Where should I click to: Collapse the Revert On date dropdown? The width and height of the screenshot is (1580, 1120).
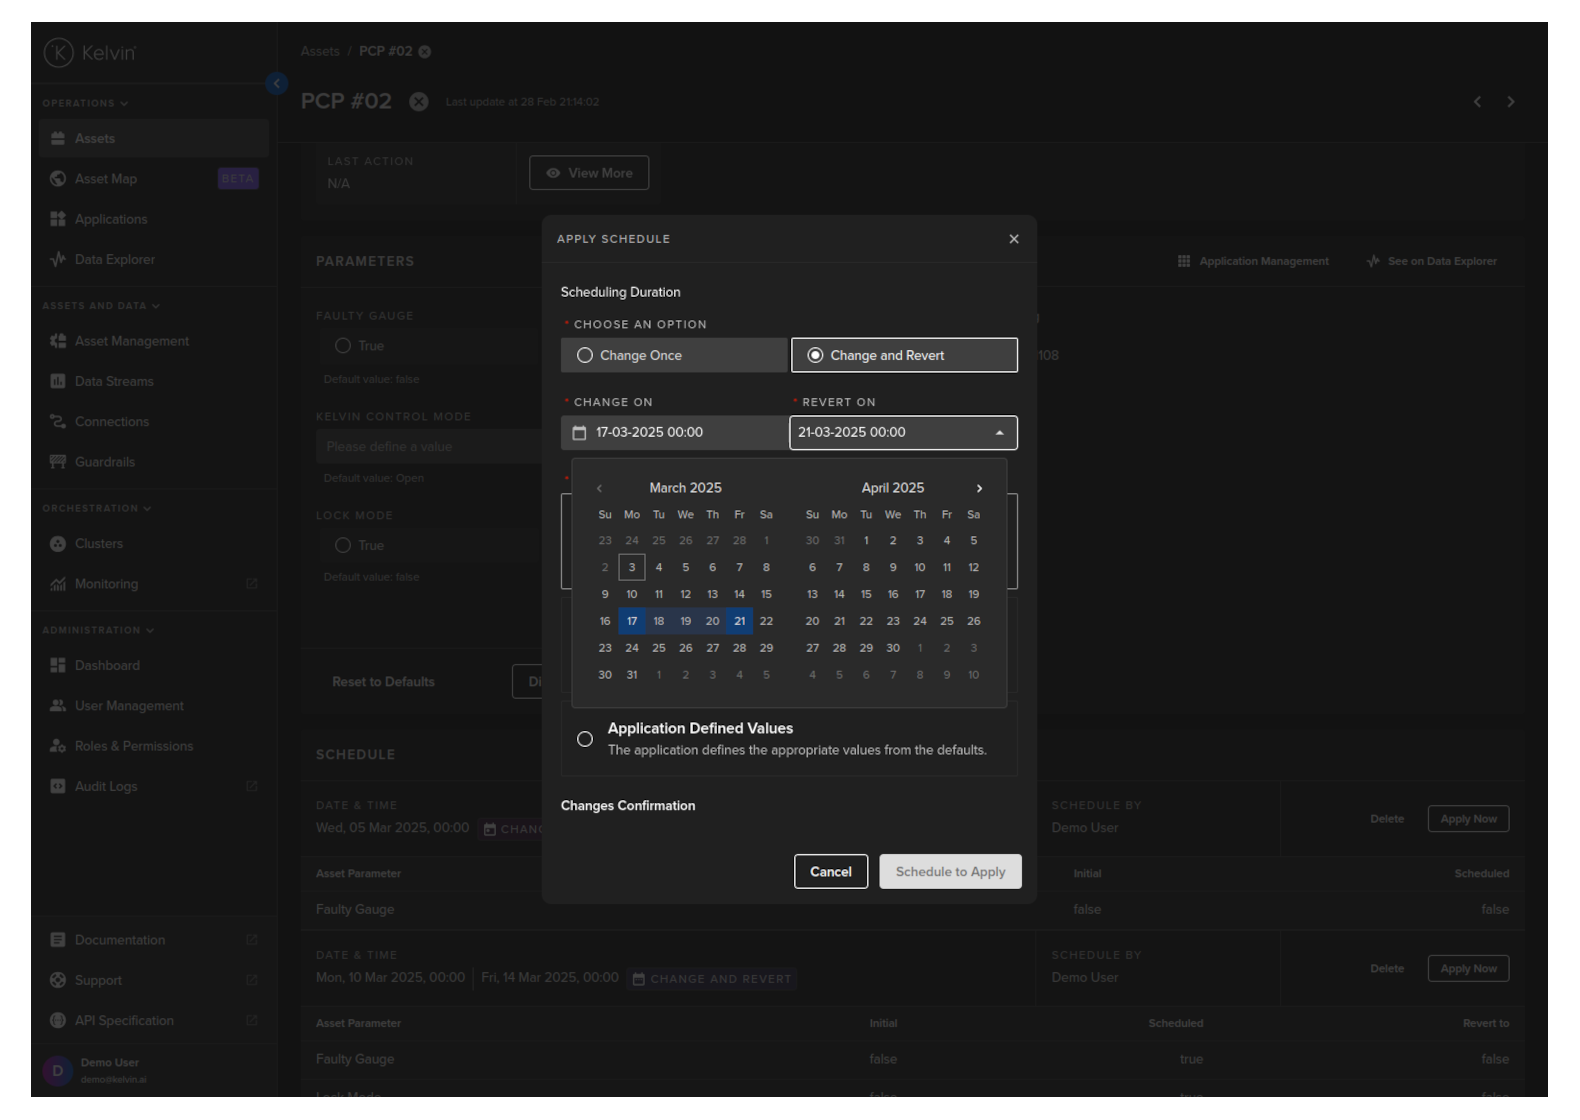pyautogui.click(x=999, y=433)
